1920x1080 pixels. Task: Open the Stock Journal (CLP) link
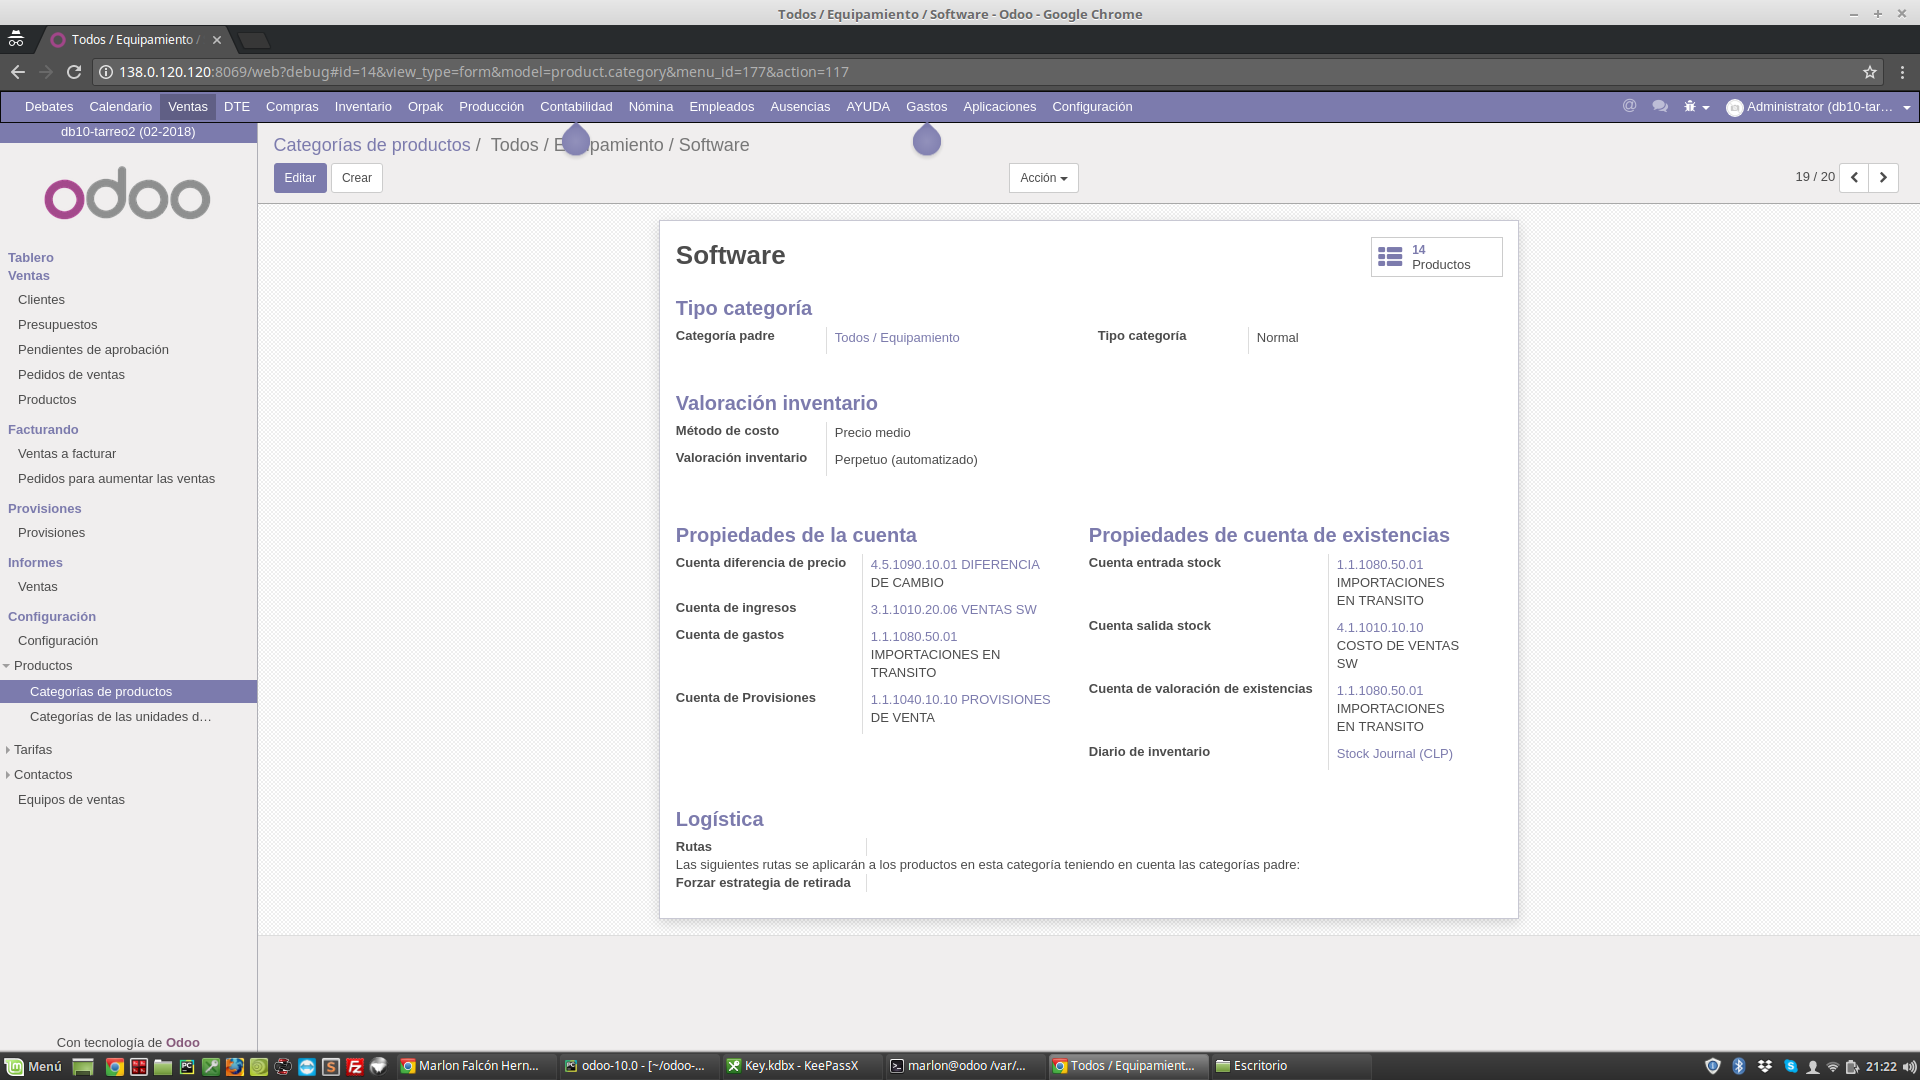coord(1395,754)
